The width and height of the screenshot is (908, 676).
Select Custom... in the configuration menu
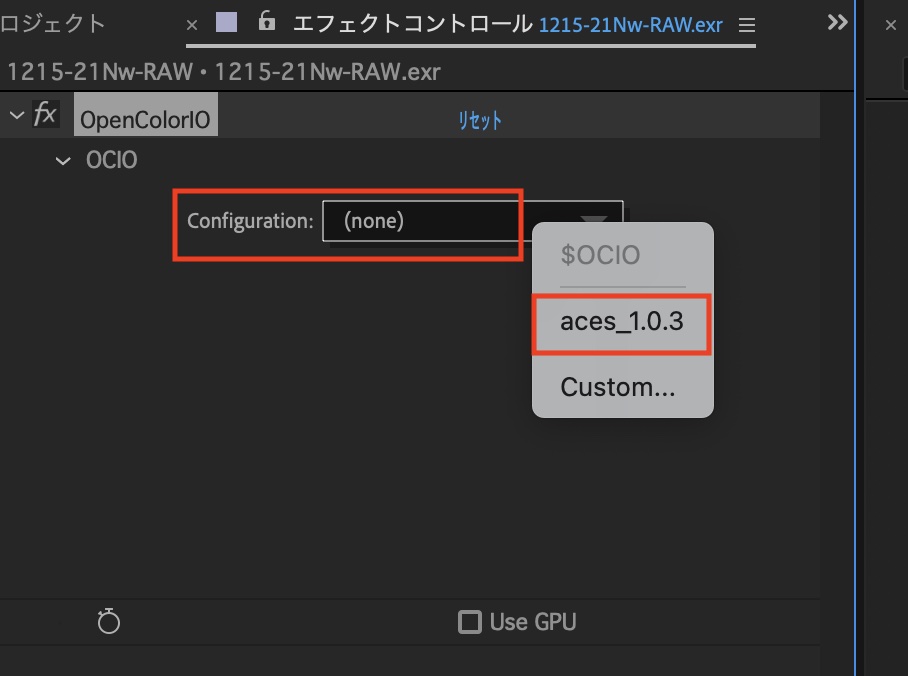point(617,387)
